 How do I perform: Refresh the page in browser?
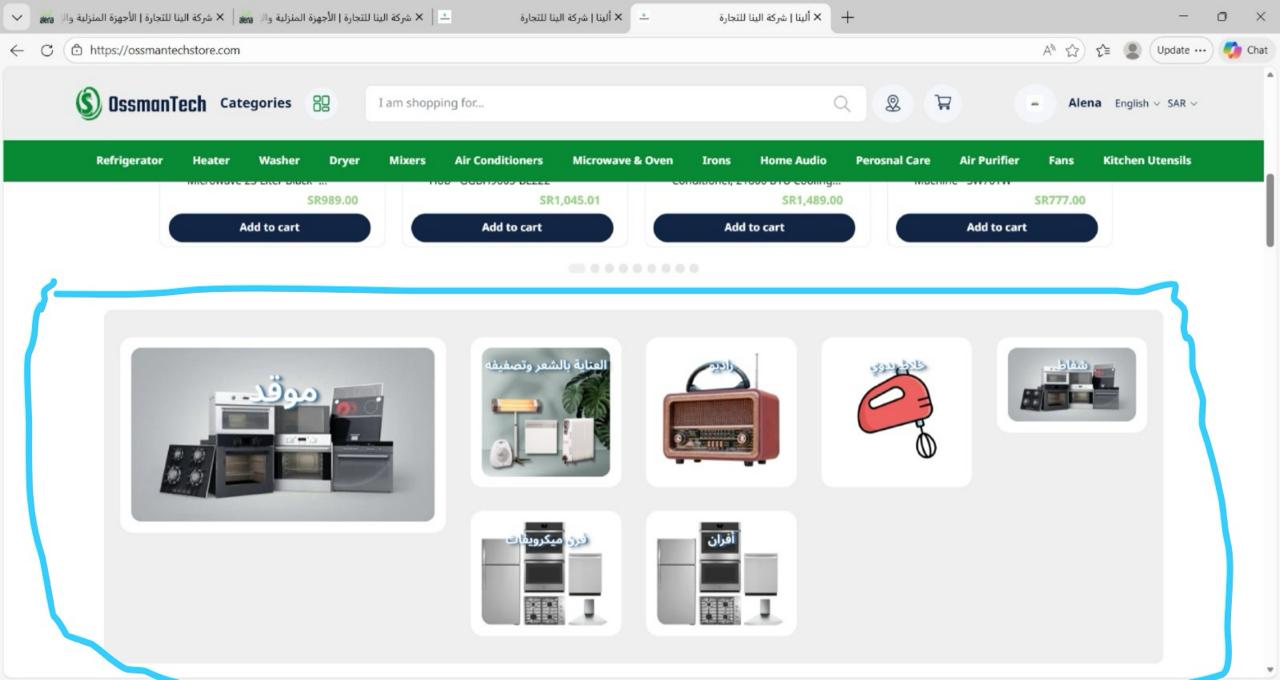point(46,50)
